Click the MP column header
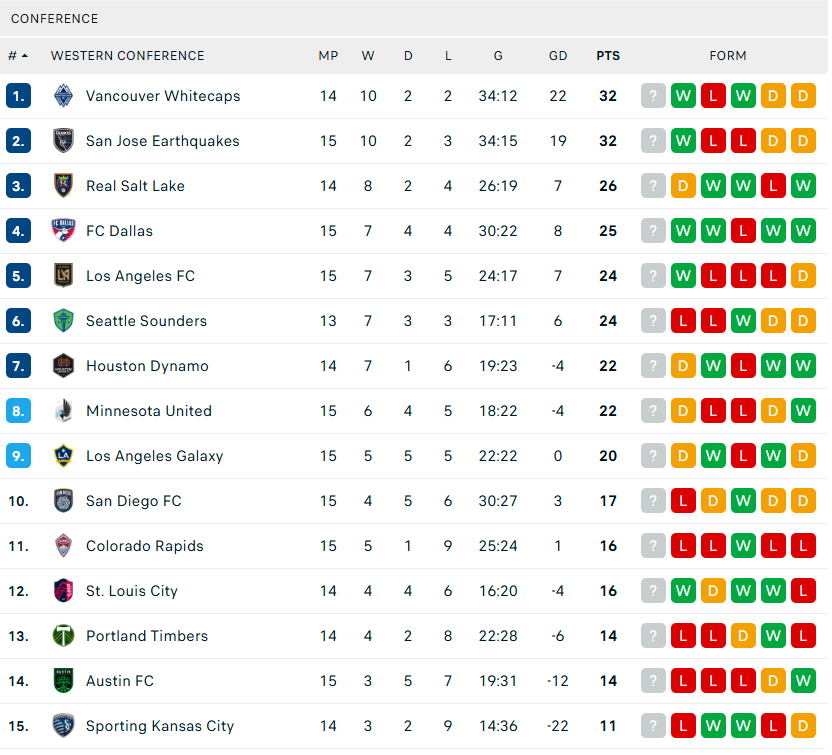This screenshot has width=832, height=755. click(x=328, y=56)
